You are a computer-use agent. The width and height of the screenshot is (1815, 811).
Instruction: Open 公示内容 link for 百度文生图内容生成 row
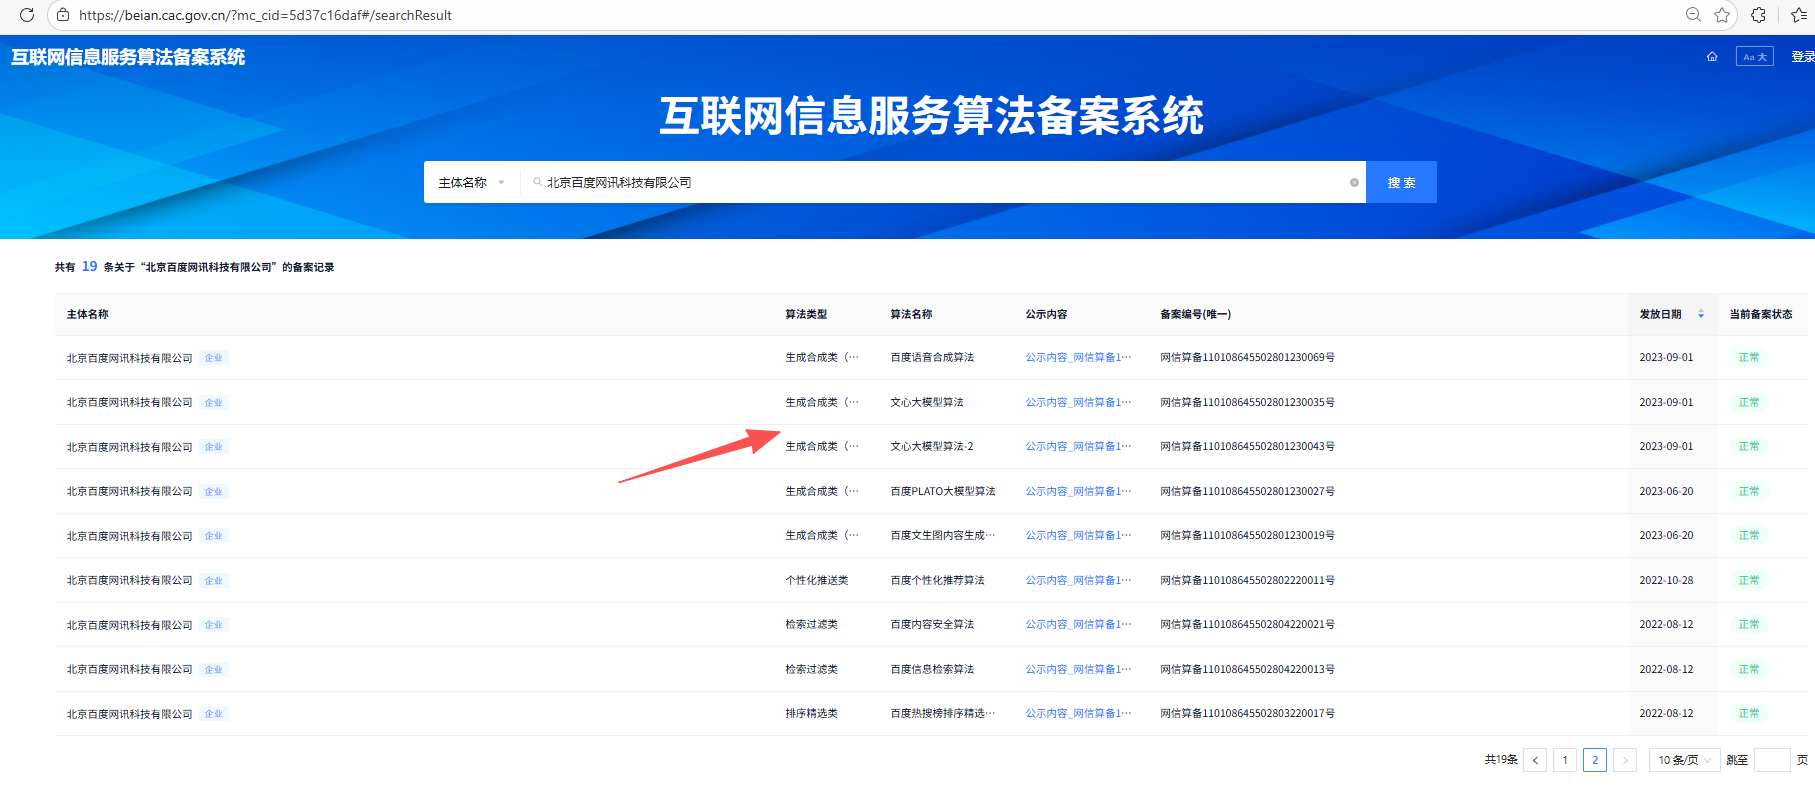click(1078, 536)
